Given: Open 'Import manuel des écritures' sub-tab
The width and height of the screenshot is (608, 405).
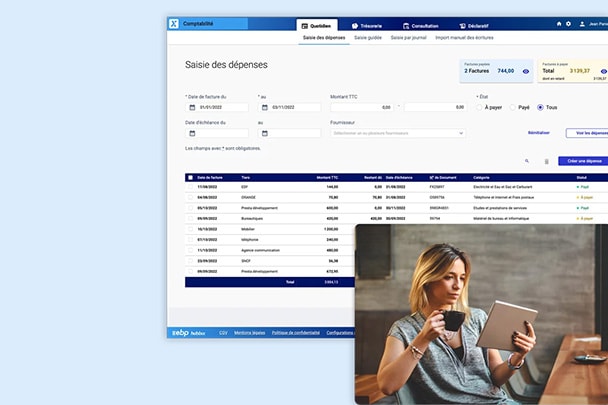Looking at the screenshot, I should tap(464, 38).
